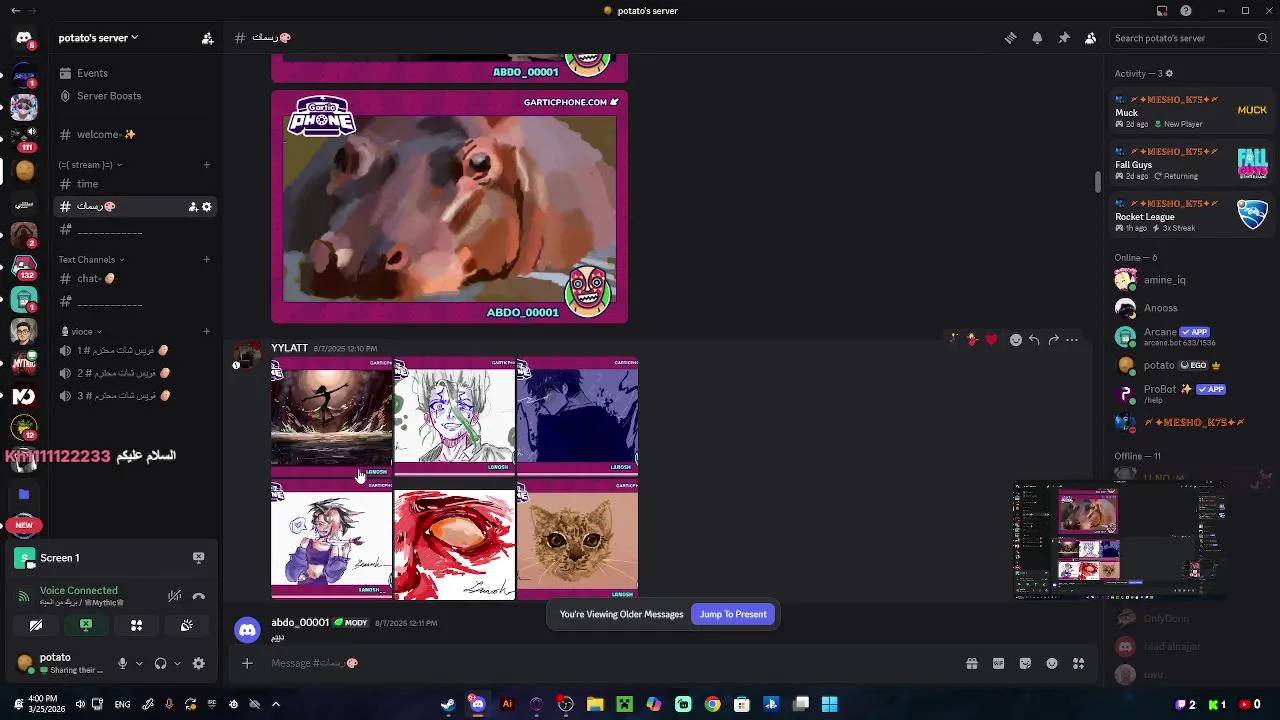Viewport: 1280px width, 720px height.
Task: Stop streaming Screen 1
Action: click(x=198, y=558)
